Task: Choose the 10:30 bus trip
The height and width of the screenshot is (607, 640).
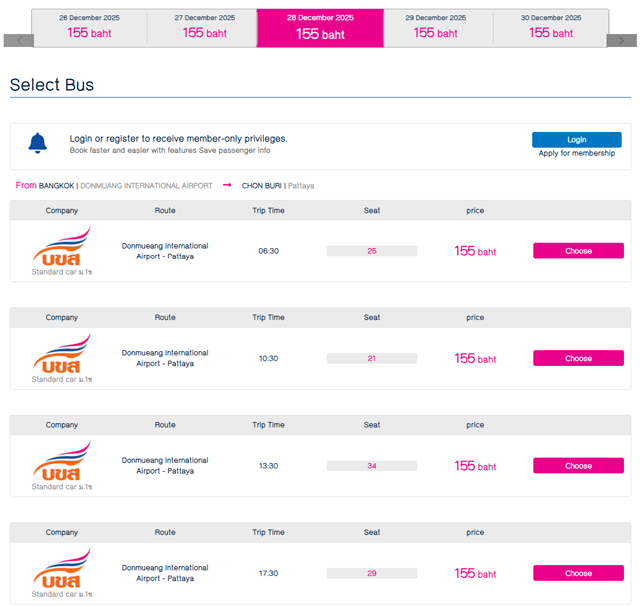Action: tap(578, 358)
